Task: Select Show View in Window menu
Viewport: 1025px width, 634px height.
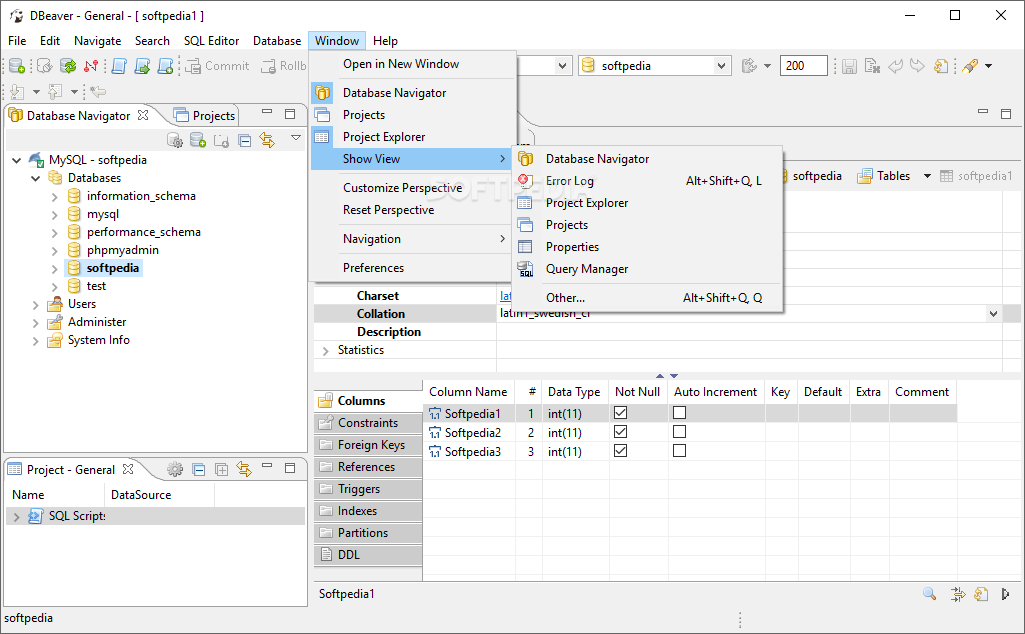Action: [413, 159]
